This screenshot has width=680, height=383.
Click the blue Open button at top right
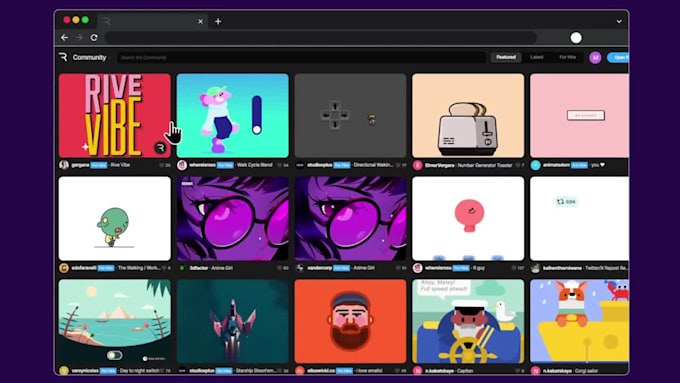pos(618,57)
